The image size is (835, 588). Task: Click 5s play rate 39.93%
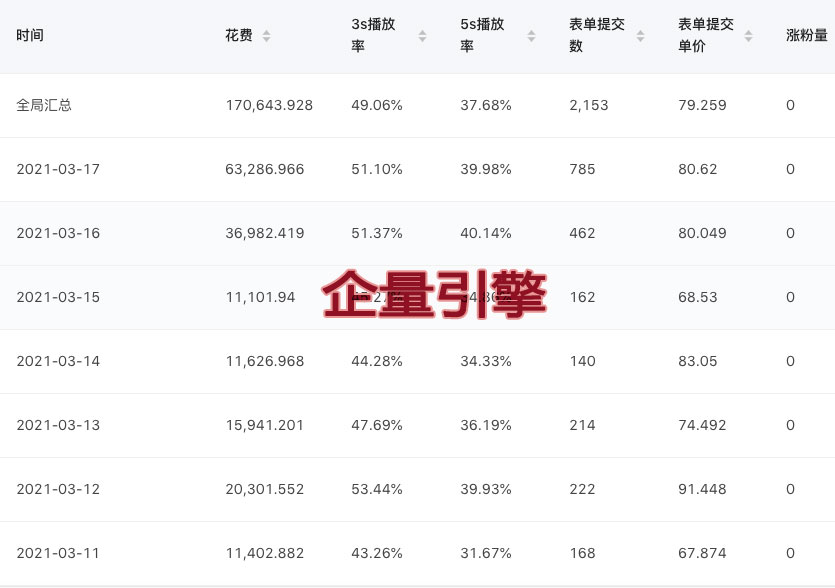coord(486,489)
